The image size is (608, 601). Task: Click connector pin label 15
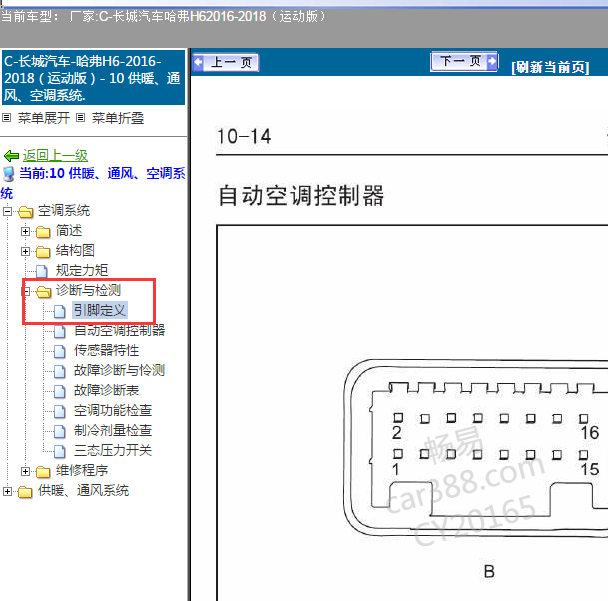pyautogui.click(x=589, y=470)
